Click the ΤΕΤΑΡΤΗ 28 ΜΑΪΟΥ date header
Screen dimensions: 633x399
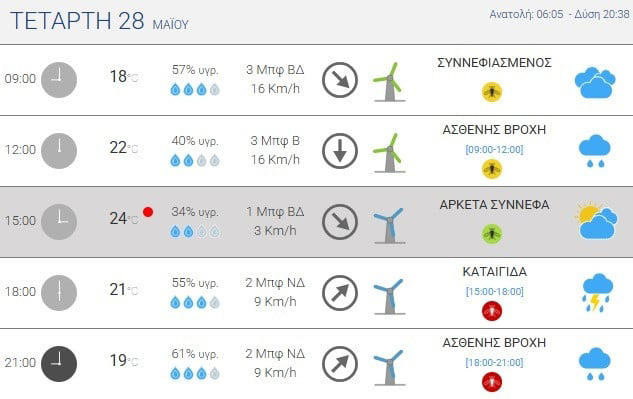point(99,21)
